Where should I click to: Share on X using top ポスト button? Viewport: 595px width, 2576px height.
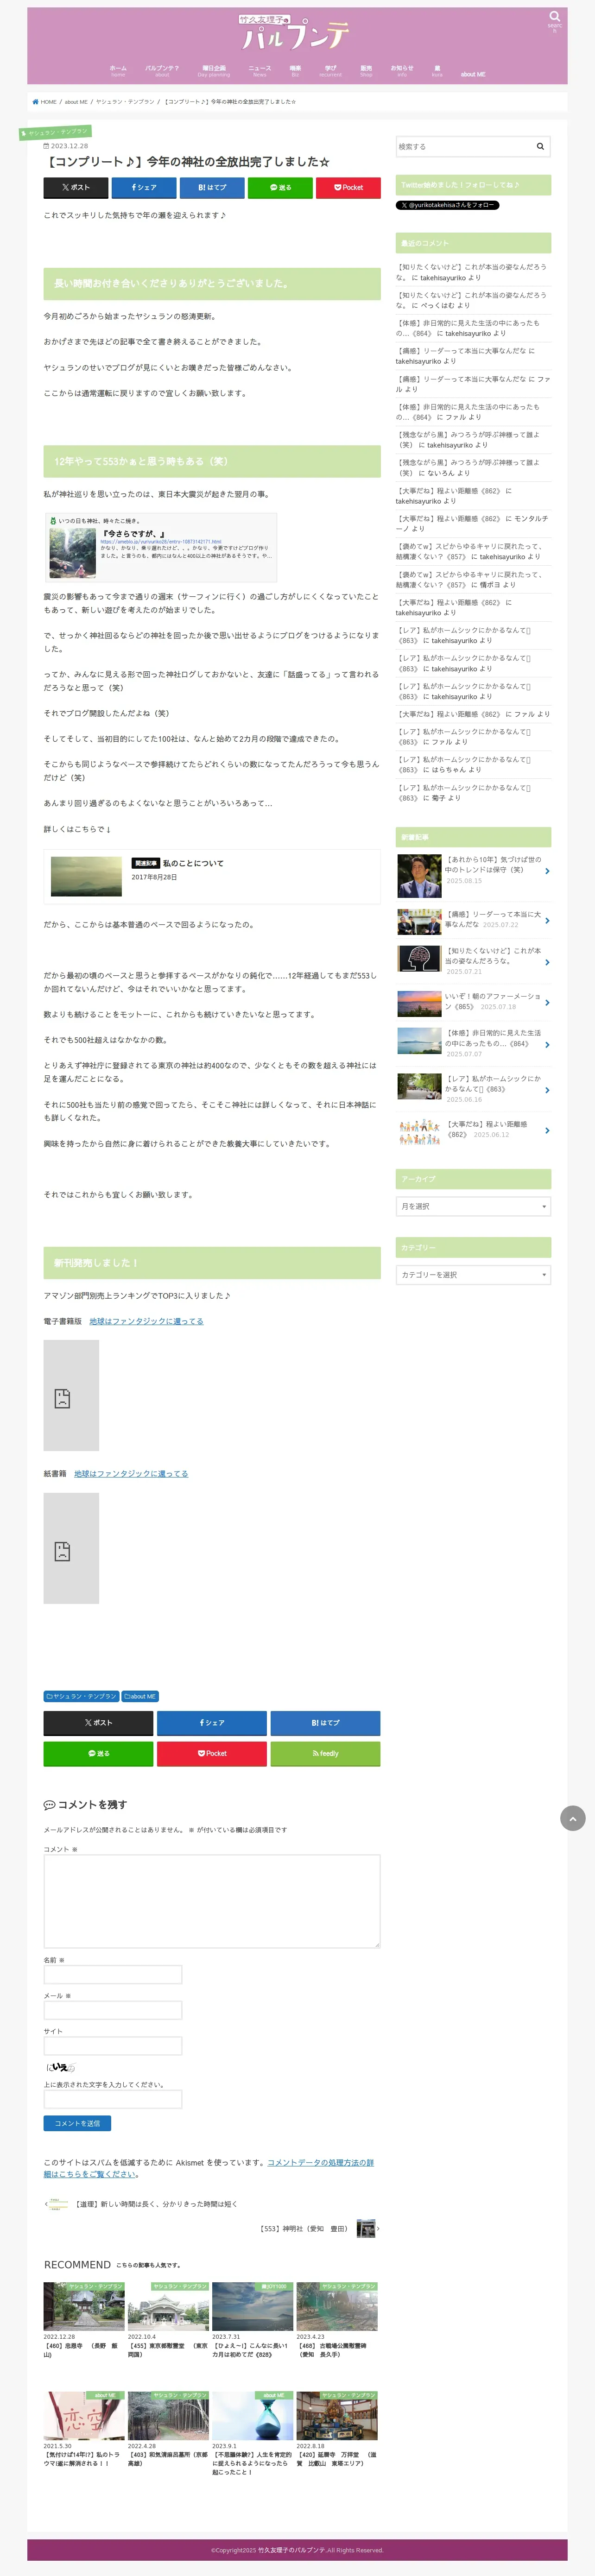pos(76,187)
